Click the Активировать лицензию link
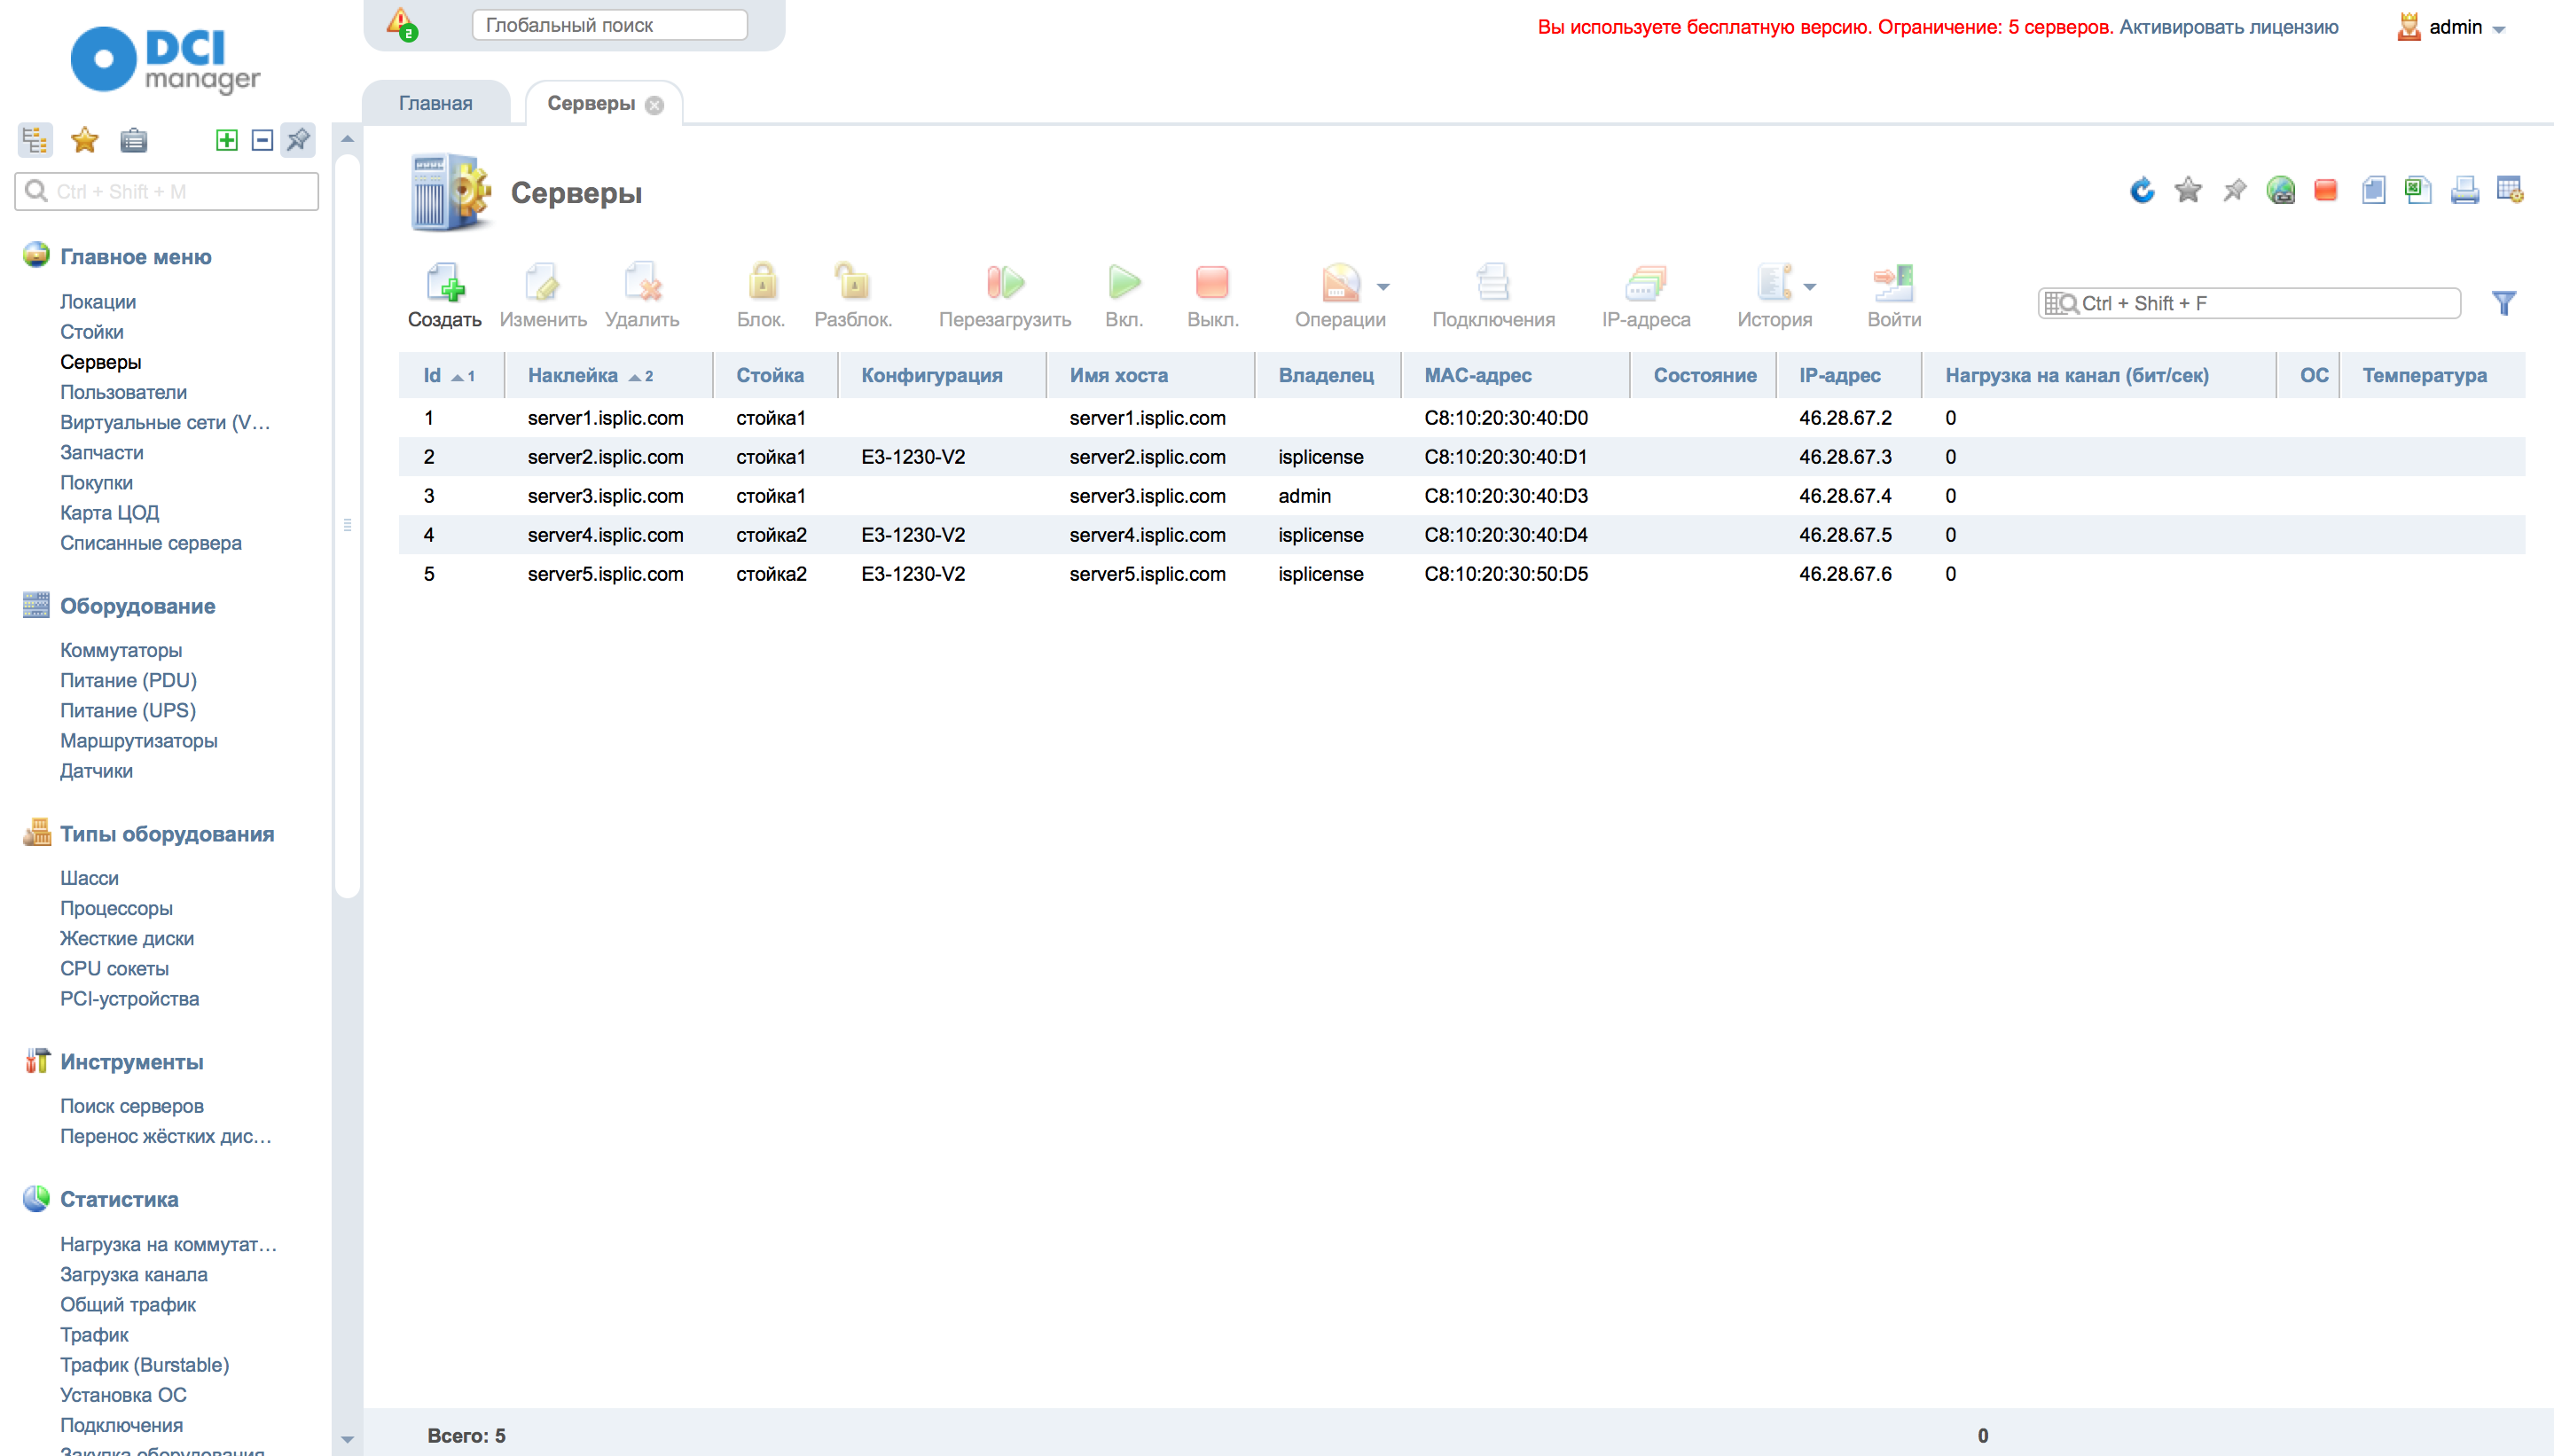The image size is (2554, 1456). pyautogui.click(x=2228, y=27)
